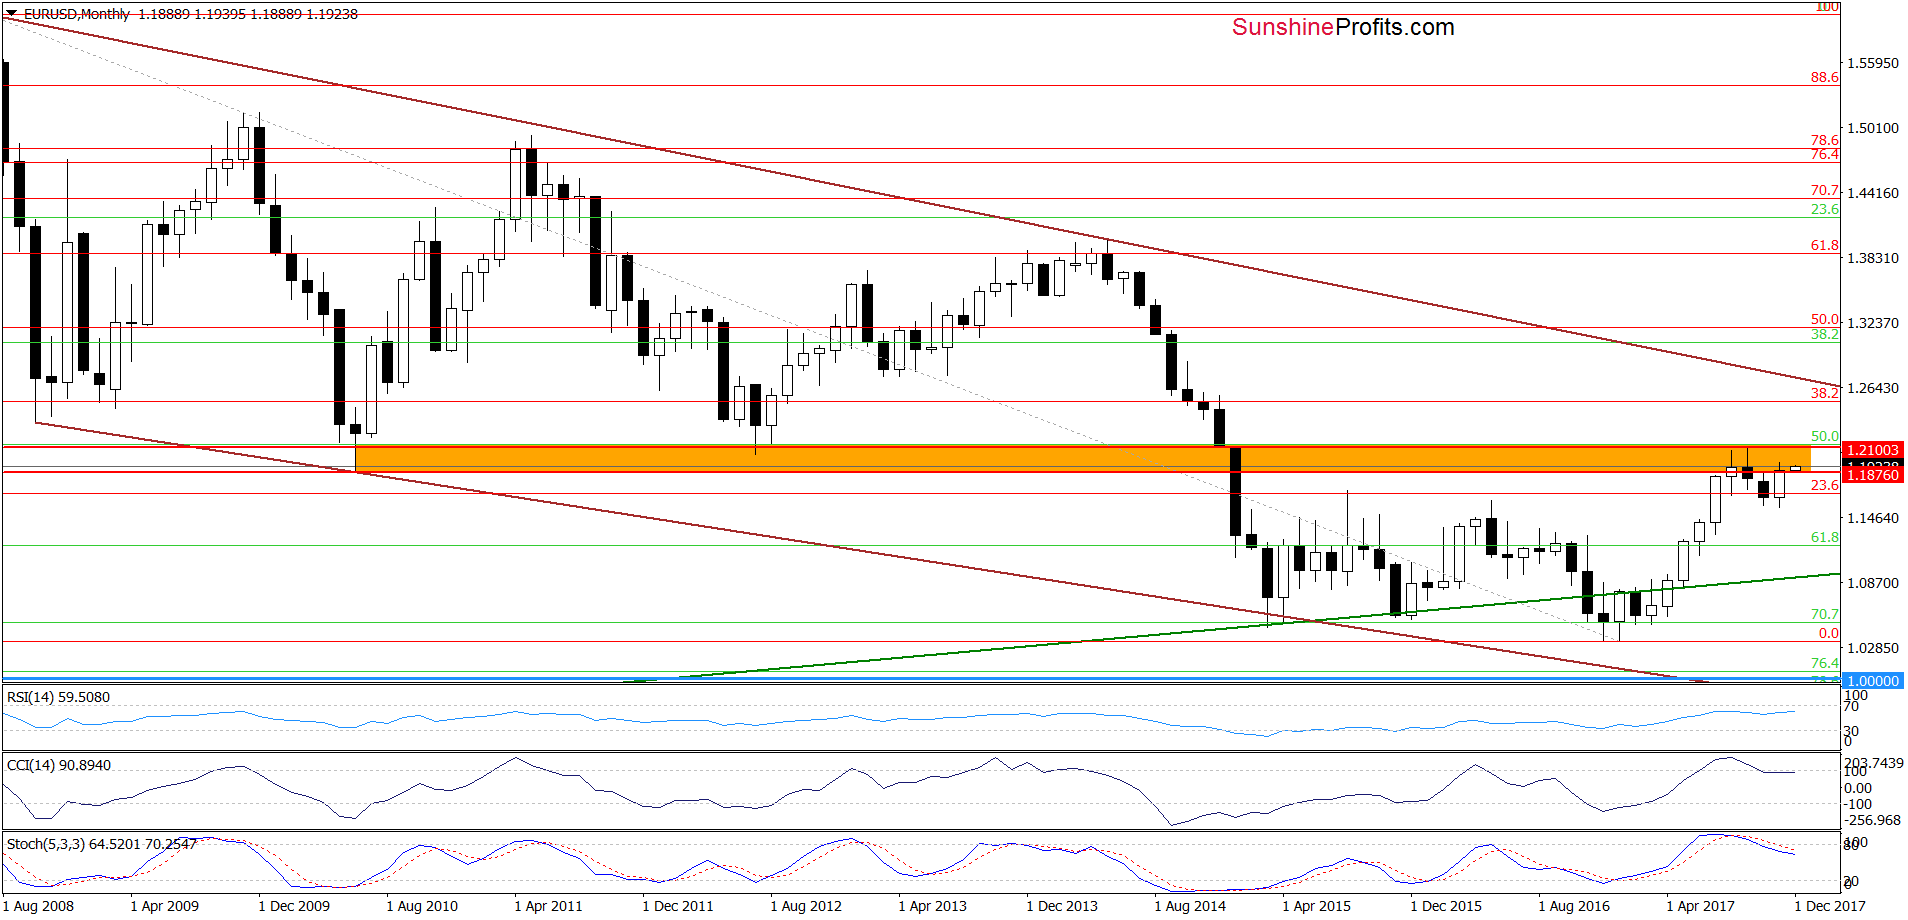The image size is (1908, 920).
Task: Click the 1.32370 price axis label
Action: (x=1872, y=323)
